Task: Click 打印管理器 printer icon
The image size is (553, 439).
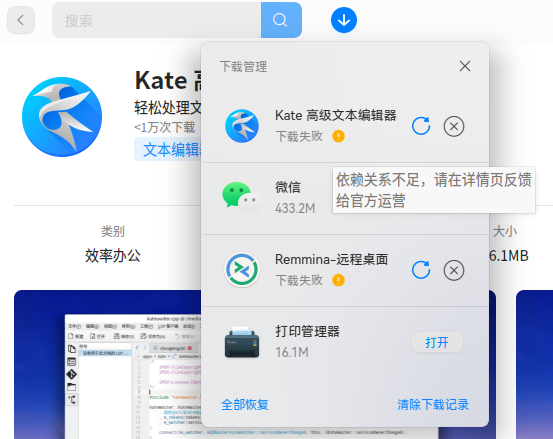Action: (x=242, y=342)
